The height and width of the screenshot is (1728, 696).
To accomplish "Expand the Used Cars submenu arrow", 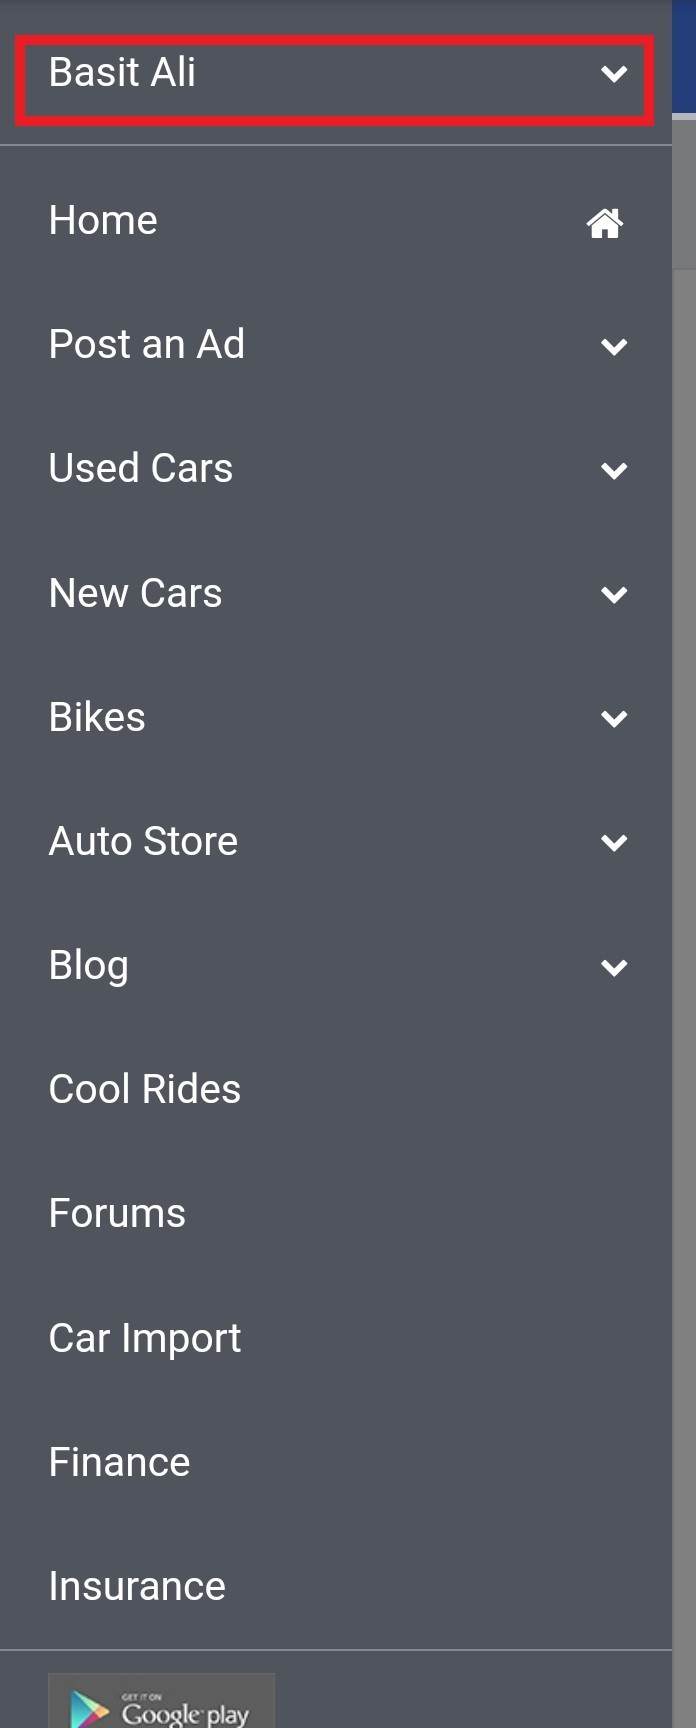I will coord(614,470).
